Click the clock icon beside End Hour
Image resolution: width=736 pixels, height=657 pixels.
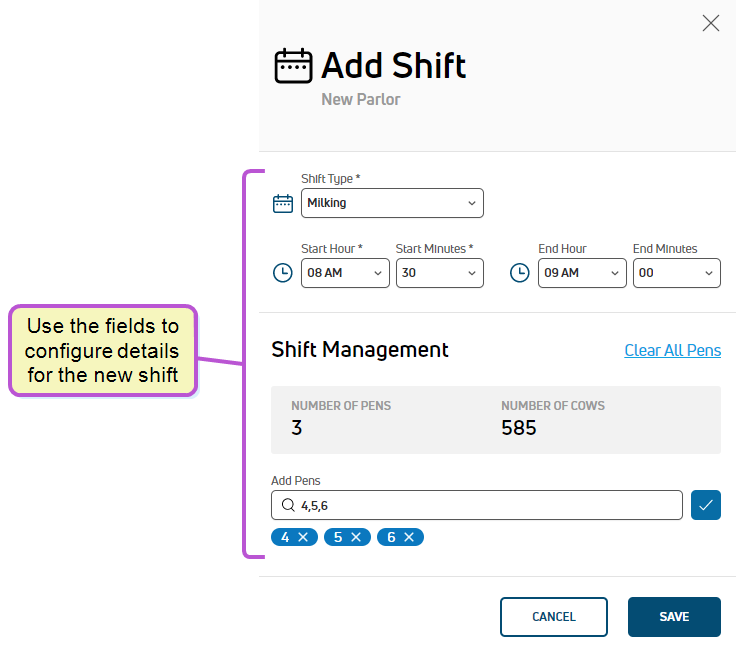[520, 273]
